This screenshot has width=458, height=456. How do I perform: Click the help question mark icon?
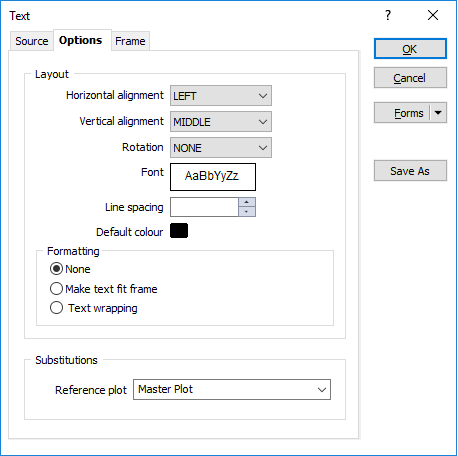(388, 15)
